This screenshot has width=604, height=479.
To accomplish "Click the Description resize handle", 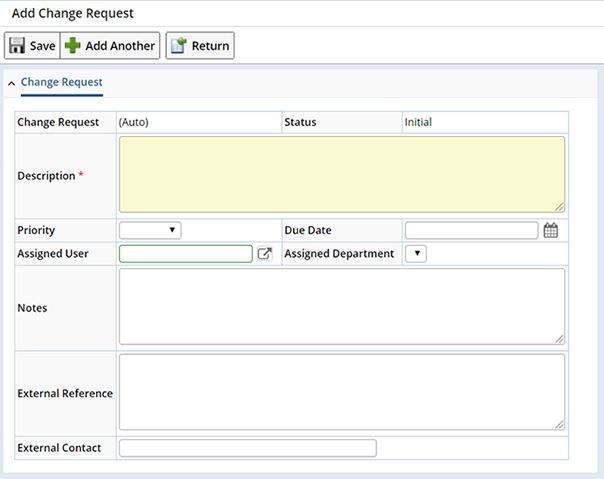I will 559,207.
